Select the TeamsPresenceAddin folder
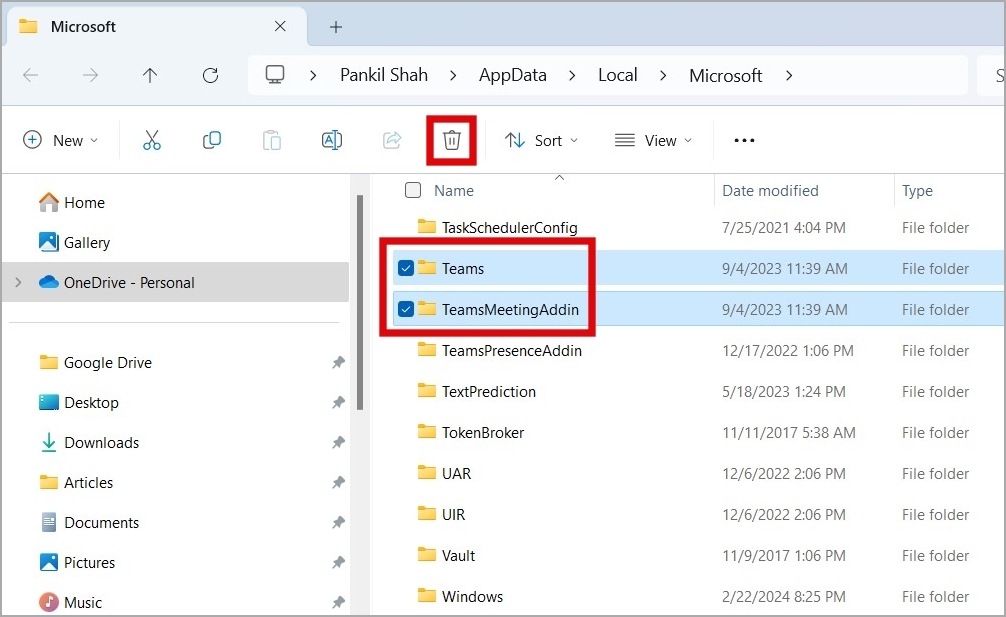 [511, 350]
